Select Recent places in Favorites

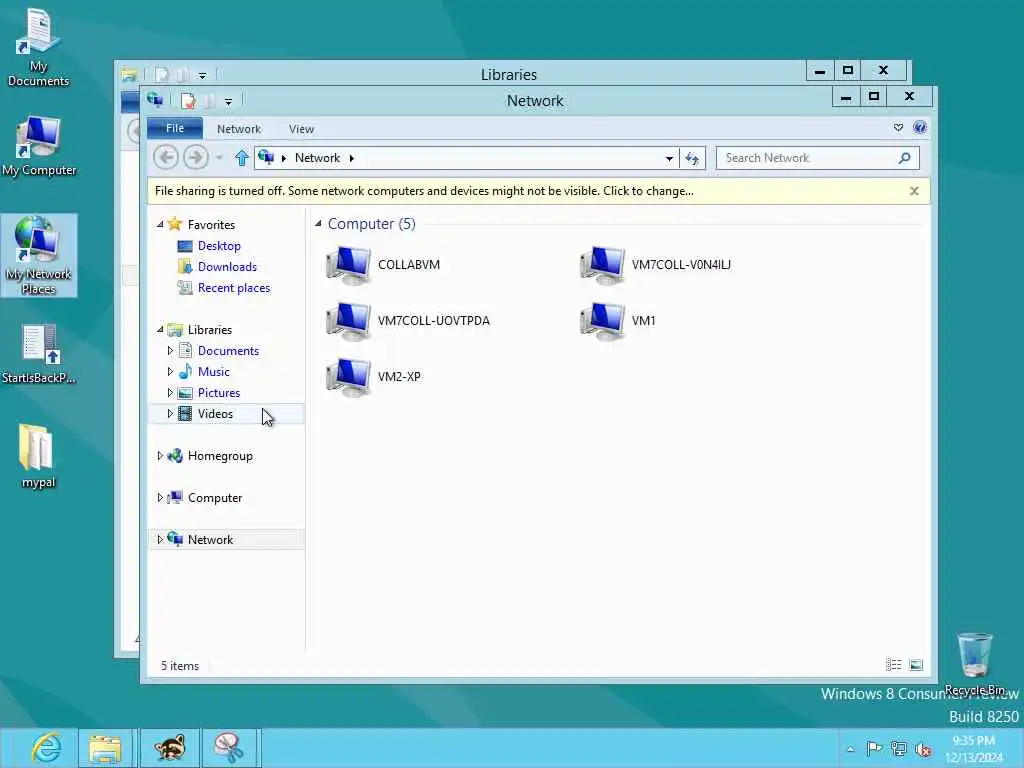point(233,287)
